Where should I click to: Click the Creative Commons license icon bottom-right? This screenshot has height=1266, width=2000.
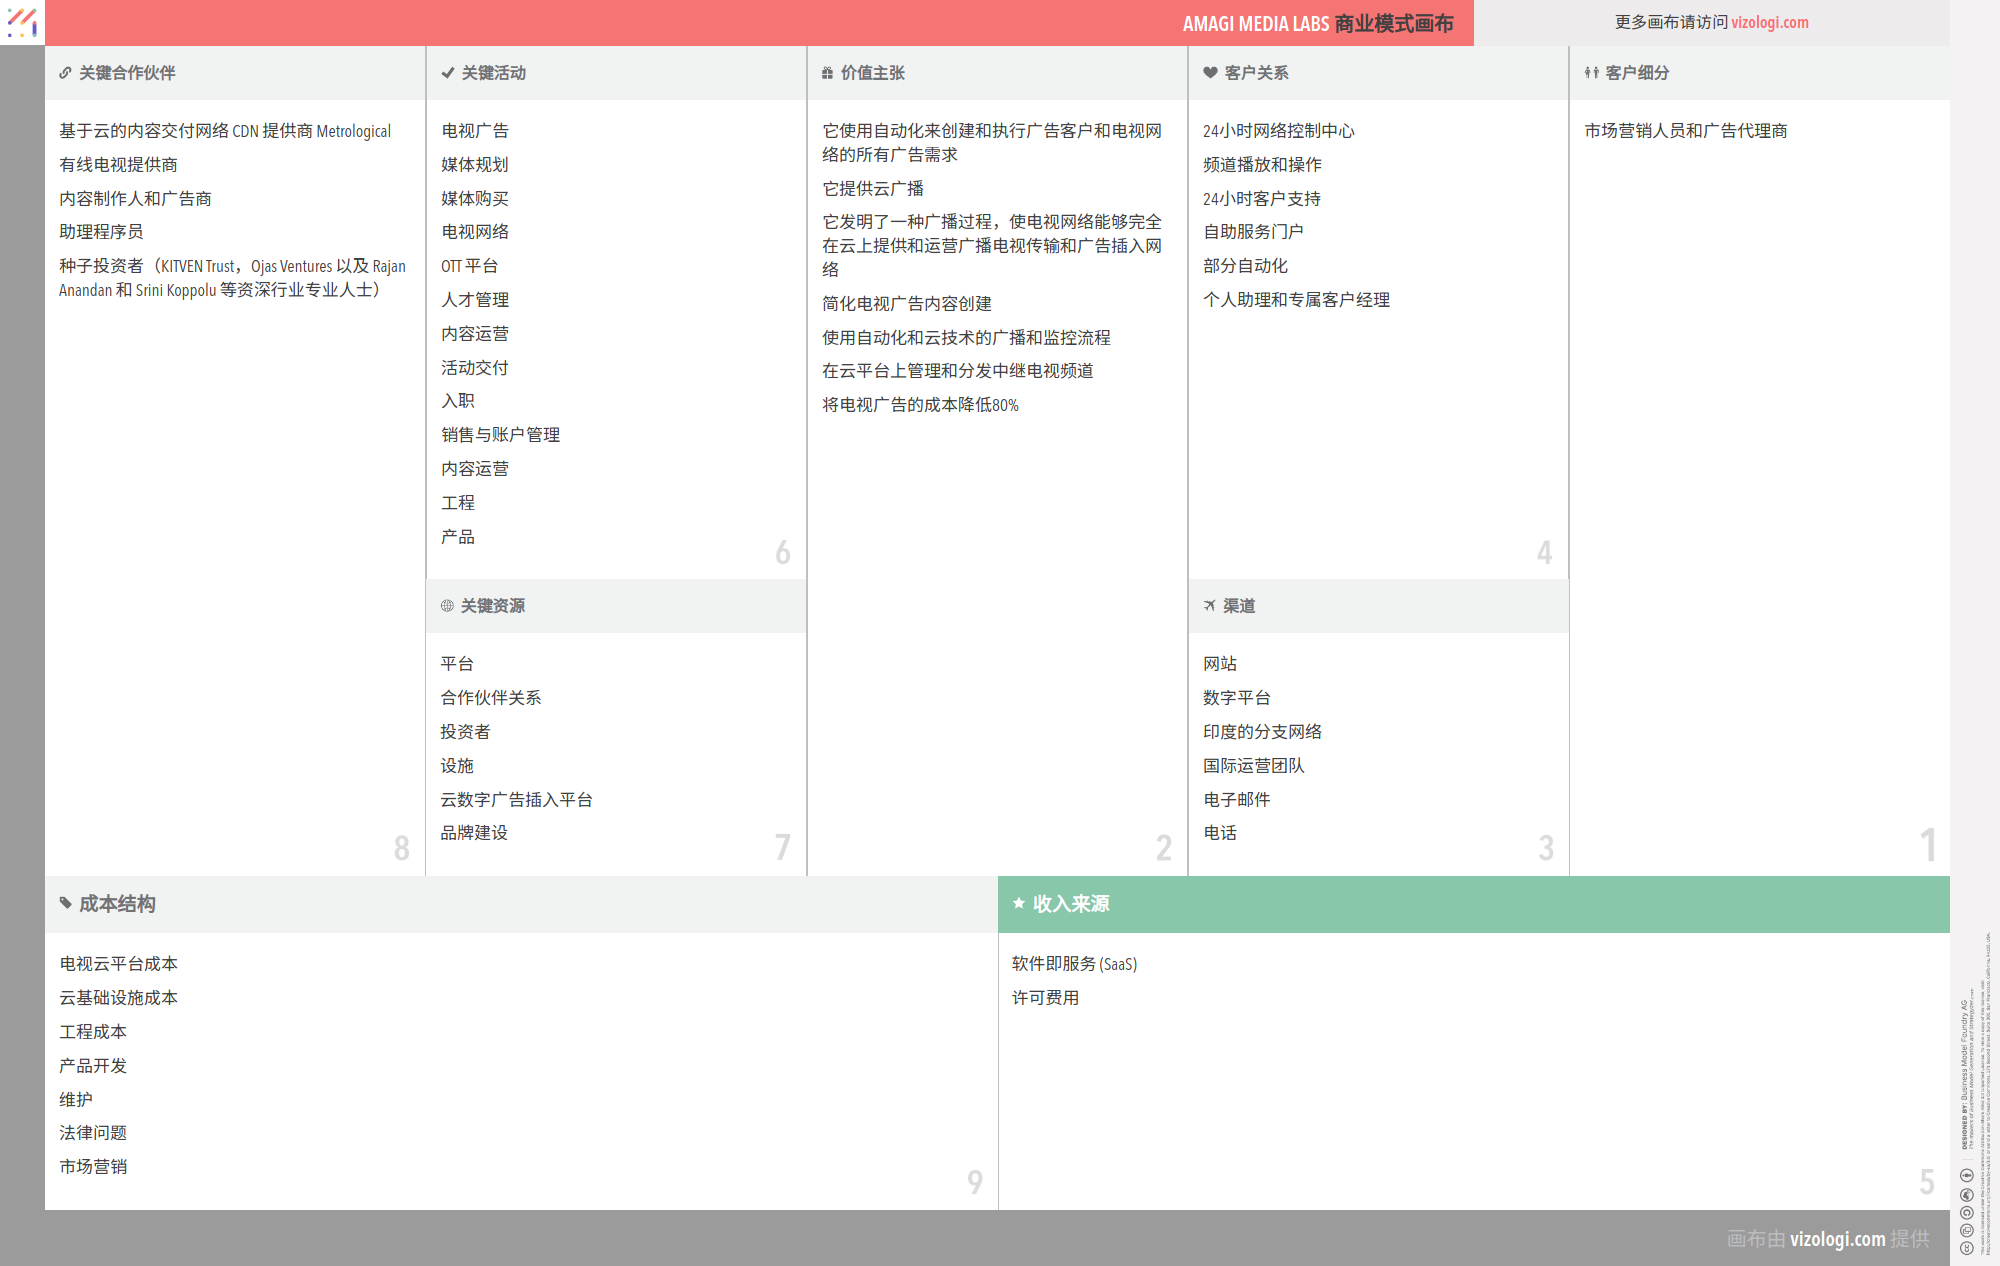tap(1966, 1247)
